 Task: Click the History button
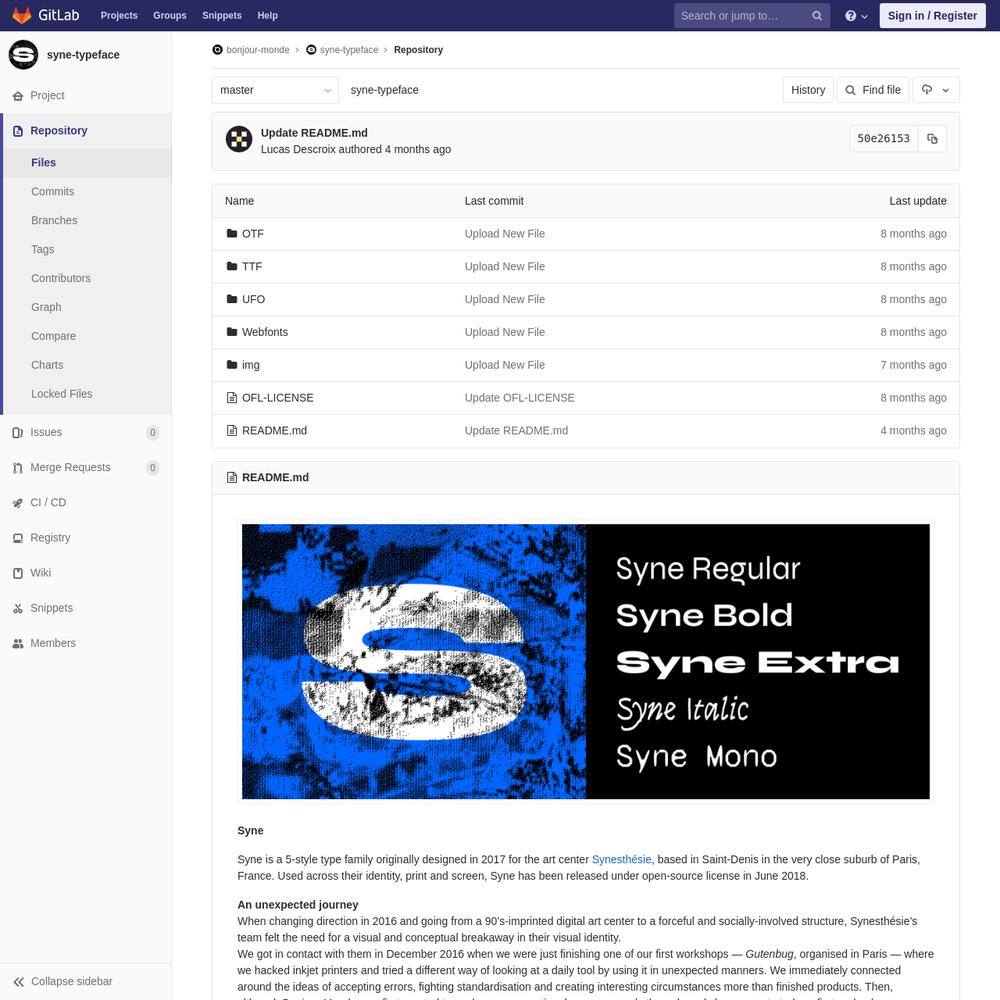(807, 90)
